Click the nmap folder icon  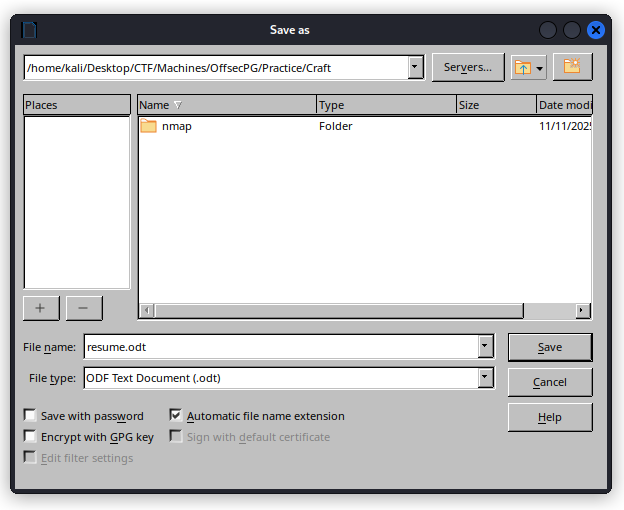(149, 126)
